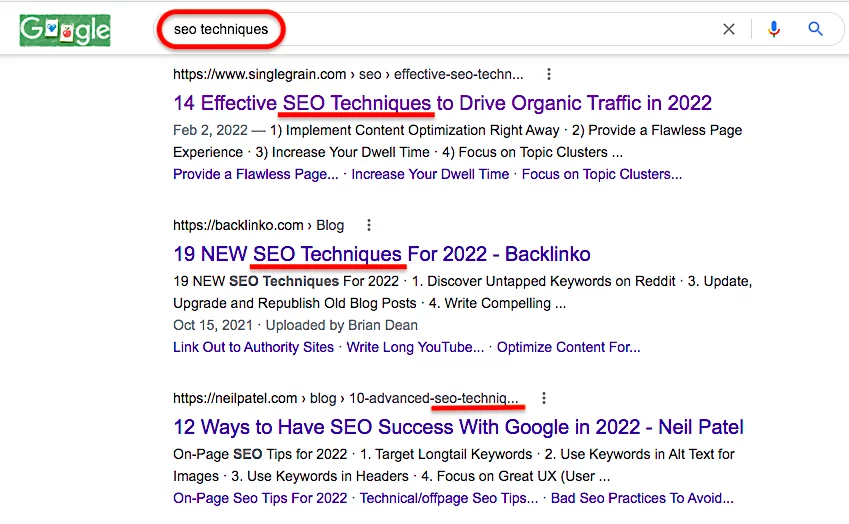This screenshot has width=849, height=524.
Task: Follow 'Bad Seo Practices To Avoid...' sitelink
Action: pyautogui.click(x=642, y=498)
